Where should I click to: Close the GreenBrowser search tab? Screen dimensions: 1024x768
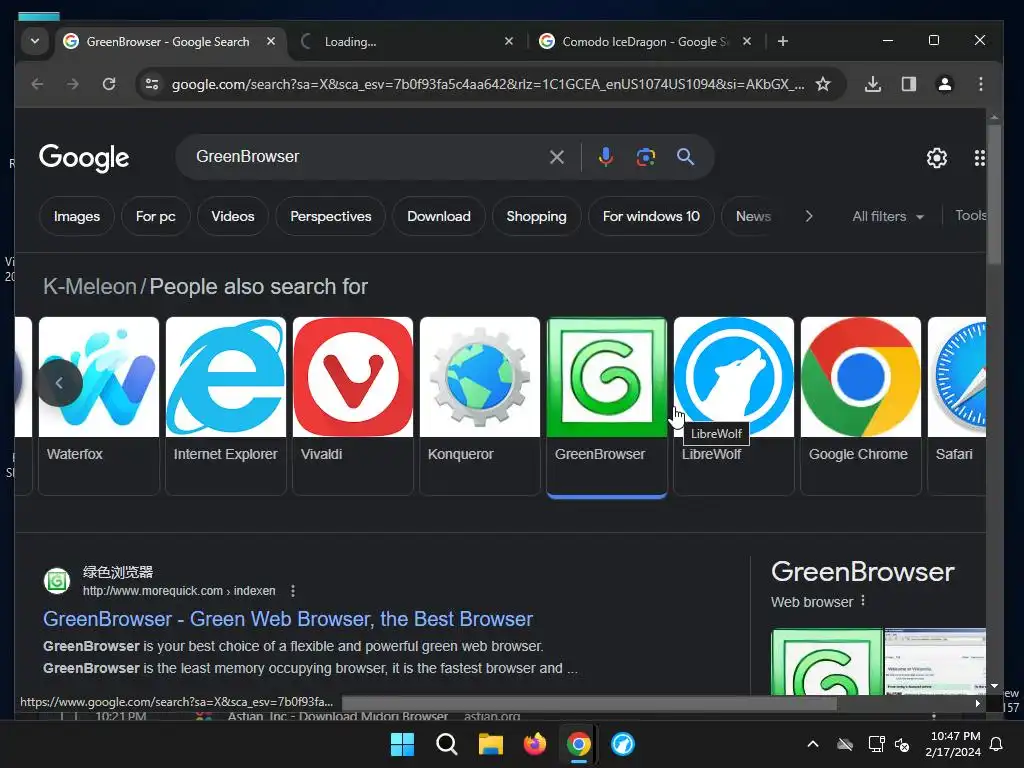pyautogui.click(x=271, y=41)
